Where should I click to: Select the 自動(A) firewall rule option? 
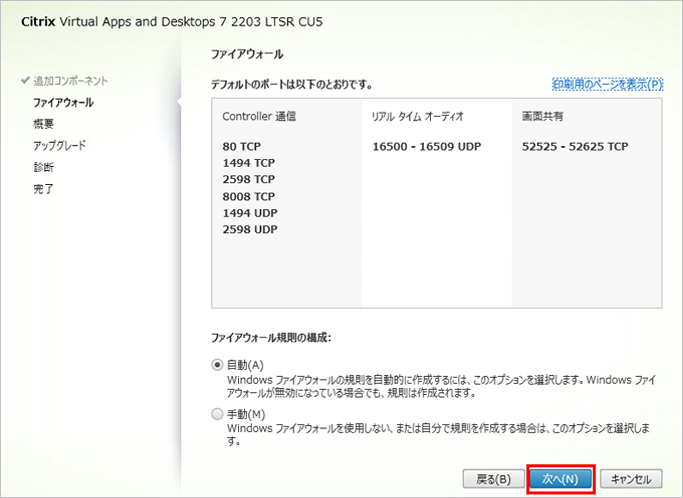(x=218, y=365)
